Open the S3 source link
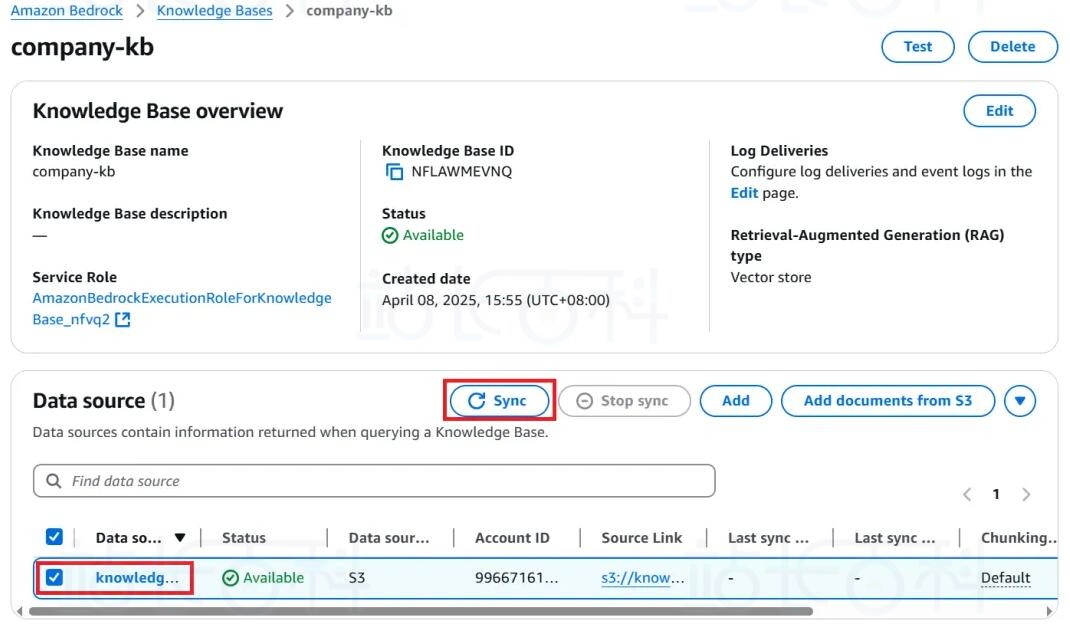 coord(643,578)
